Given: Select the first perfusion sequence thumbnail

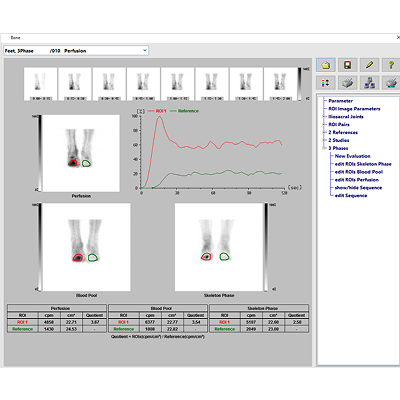Looking at the screenshot, I should pos(40,84).
